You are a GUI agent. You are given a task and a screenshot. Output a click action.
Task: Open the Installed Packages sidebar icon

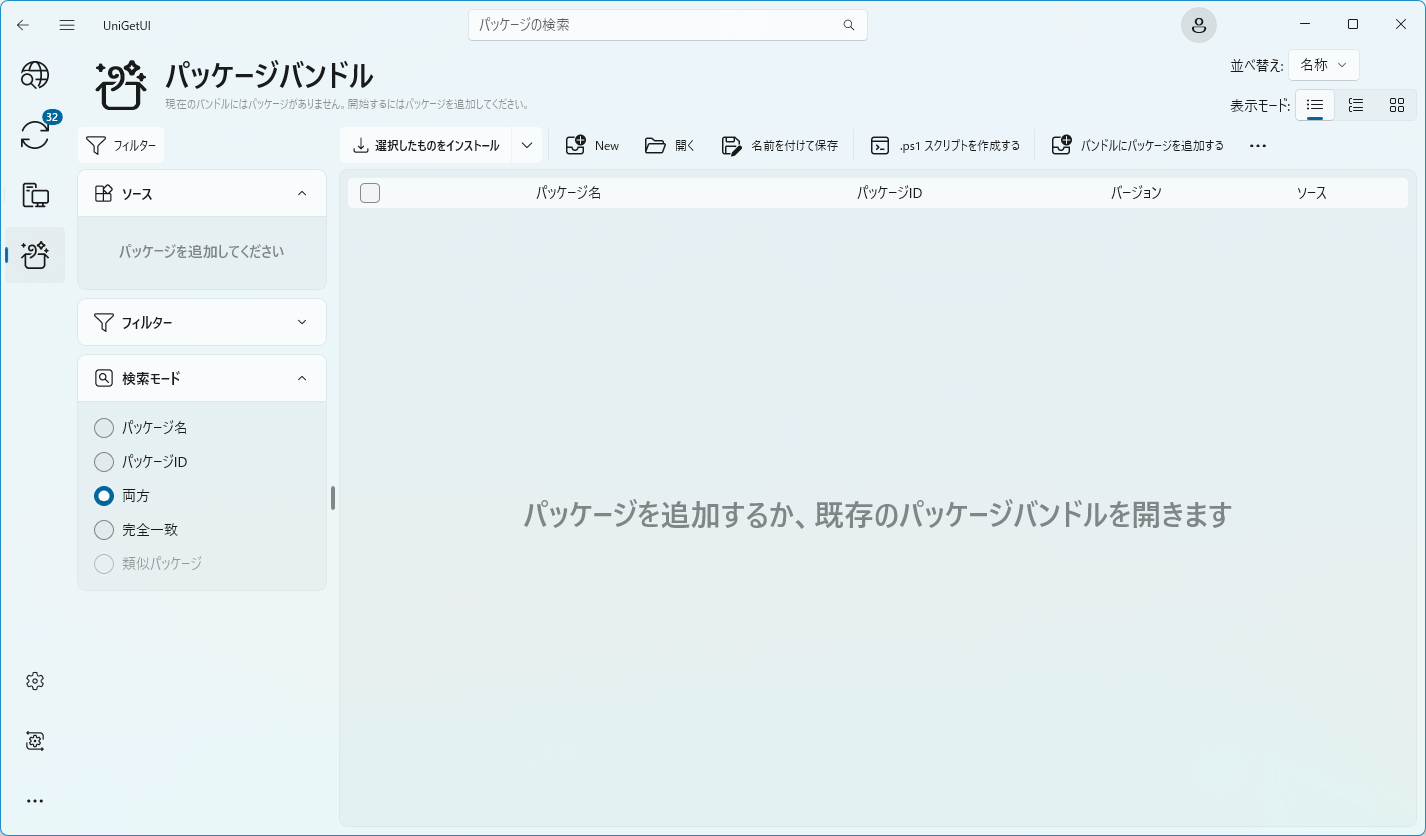coord(35,195)
